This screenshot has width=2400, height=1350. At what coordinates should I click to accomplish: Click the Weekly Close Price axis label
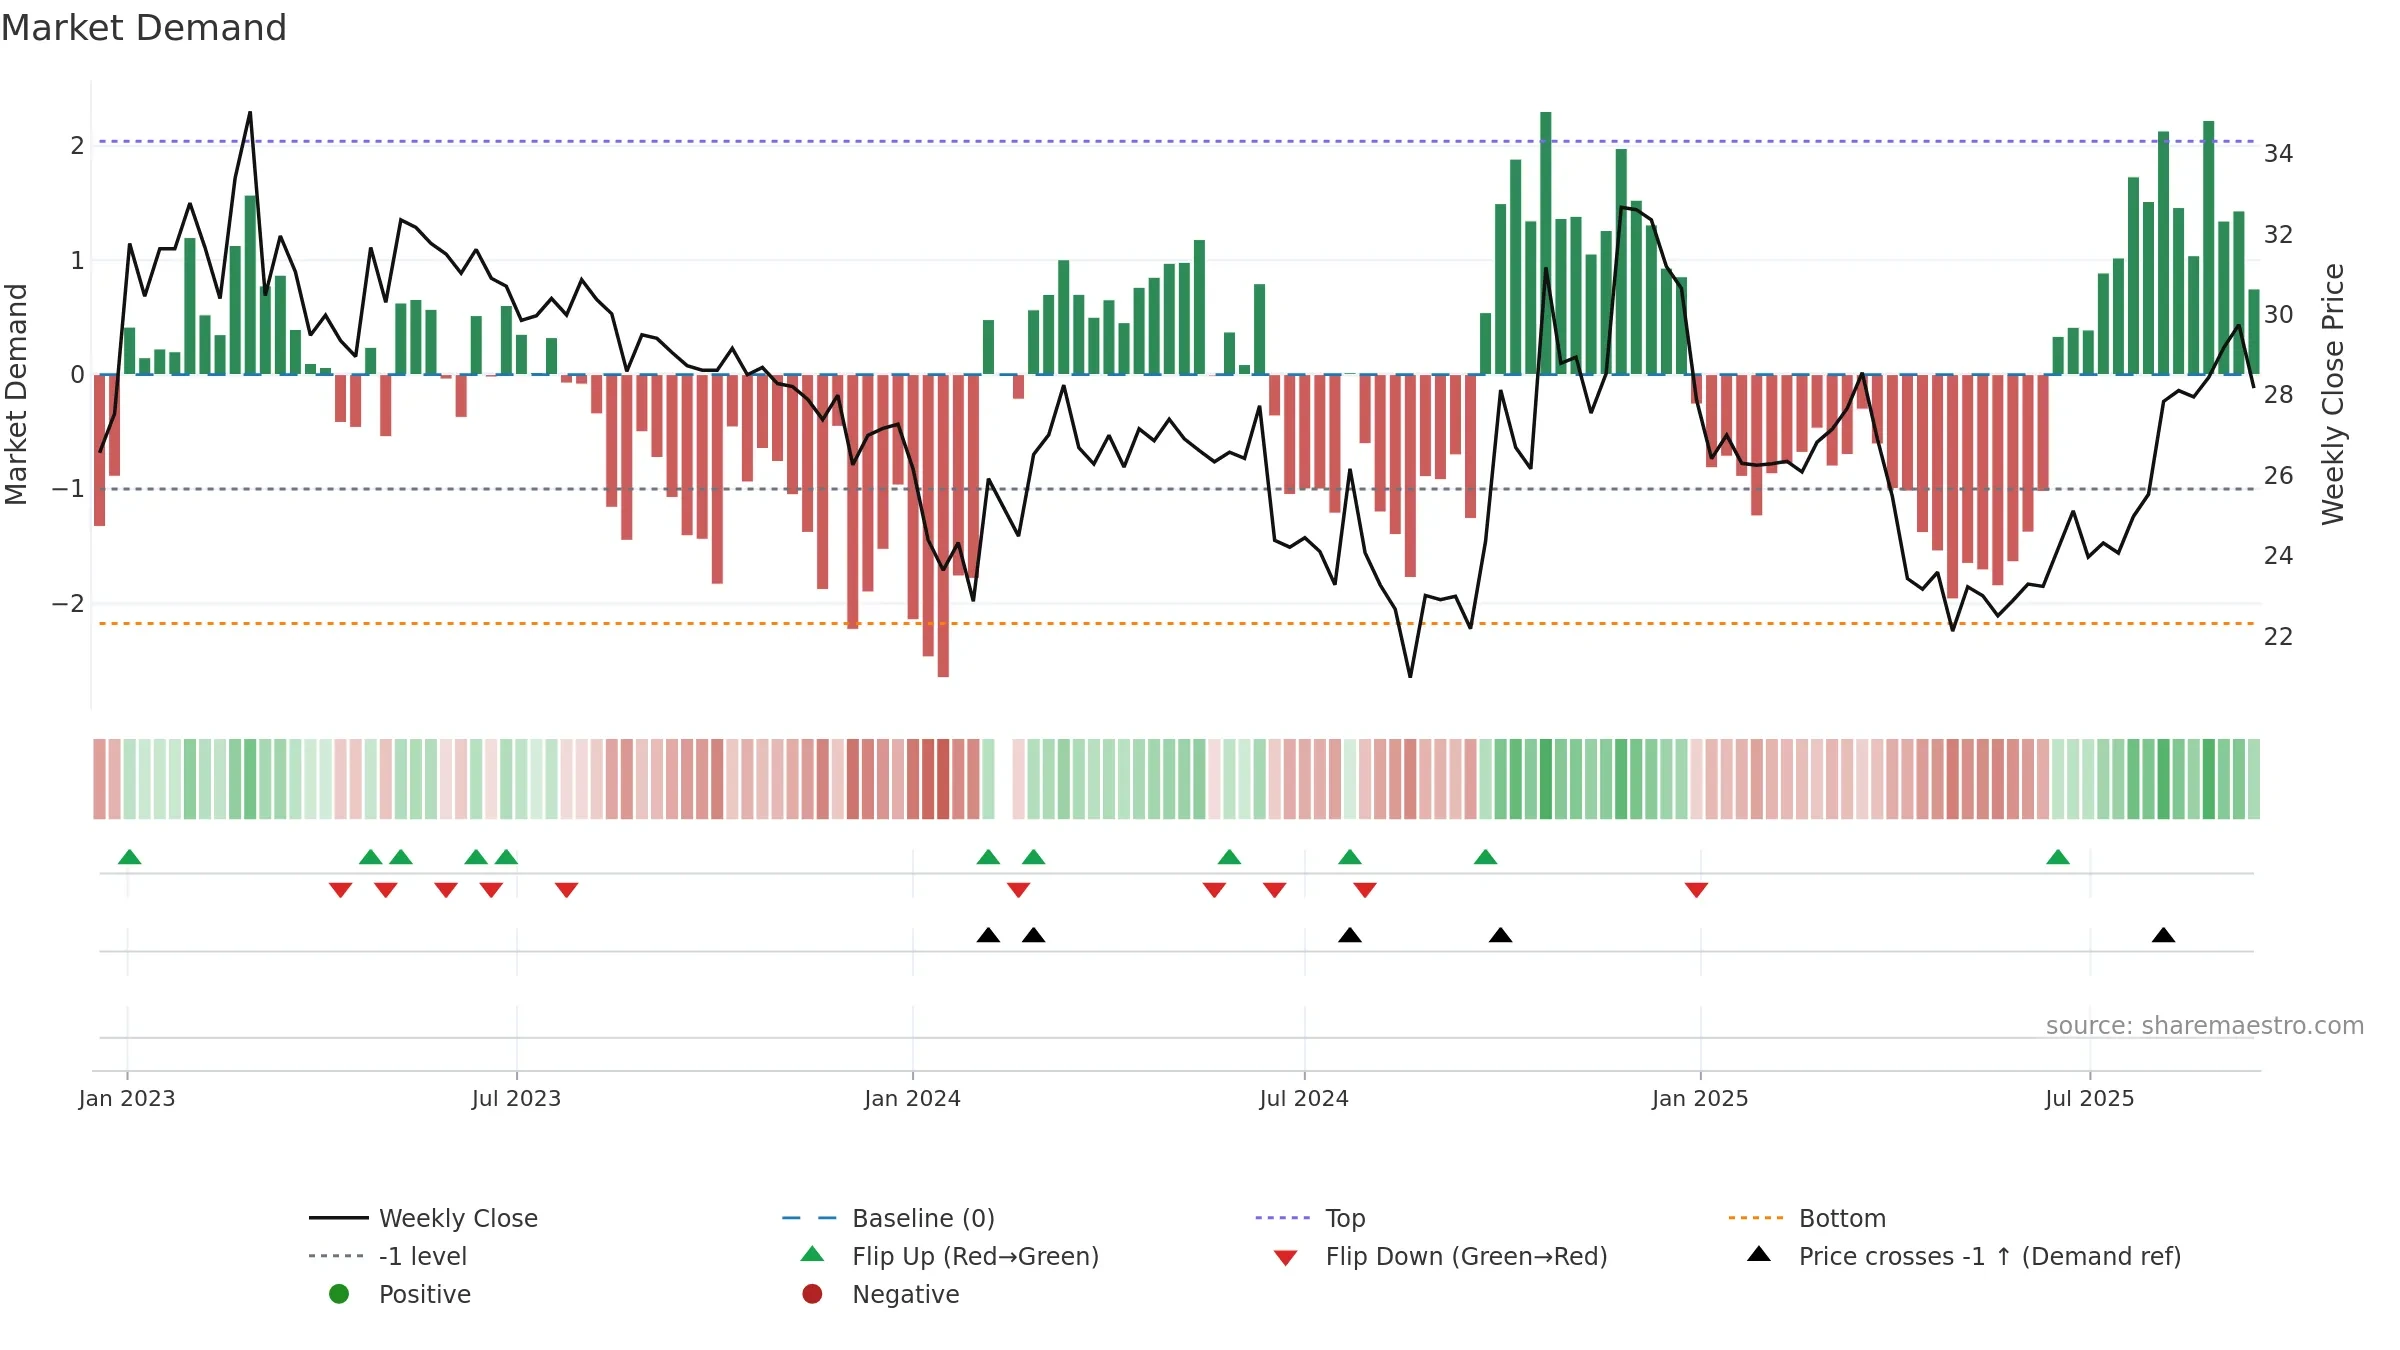[2333, 394]
